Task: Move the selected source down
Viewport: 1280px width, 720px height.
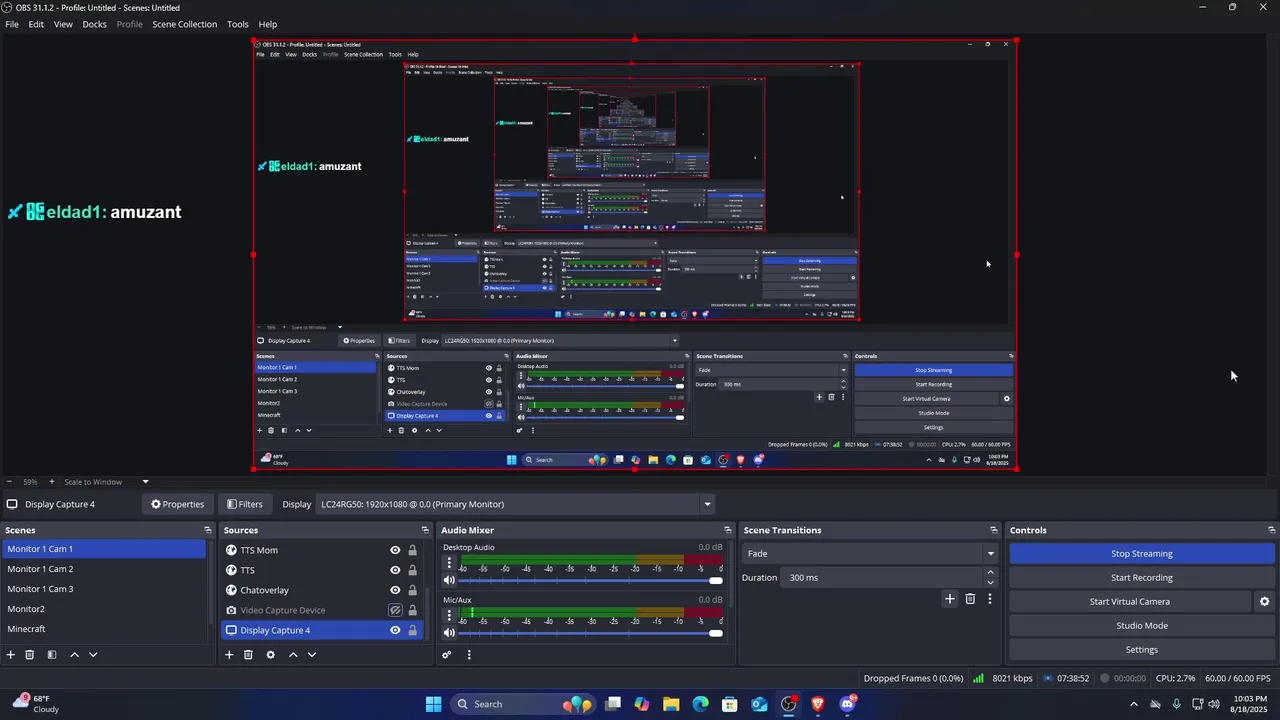Action: coord(312,655)
